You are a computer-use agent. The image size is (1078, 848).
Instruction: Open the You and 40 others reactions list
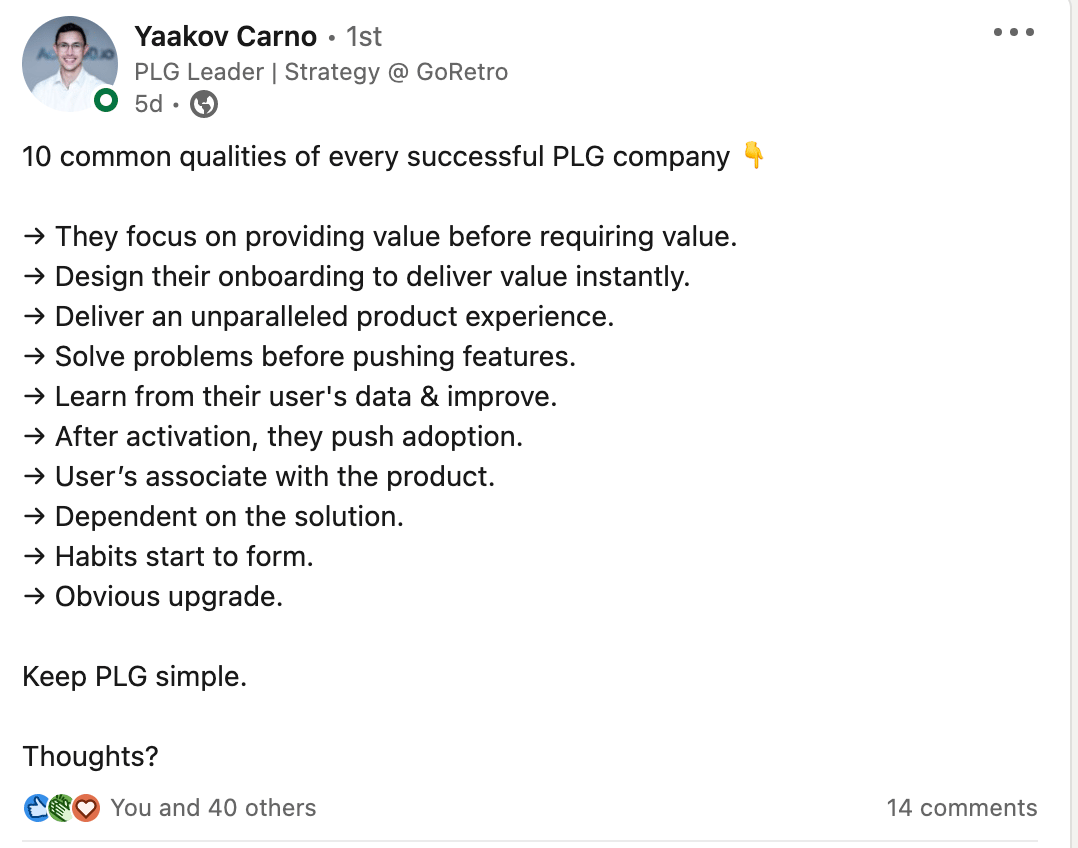coord(213,808)
